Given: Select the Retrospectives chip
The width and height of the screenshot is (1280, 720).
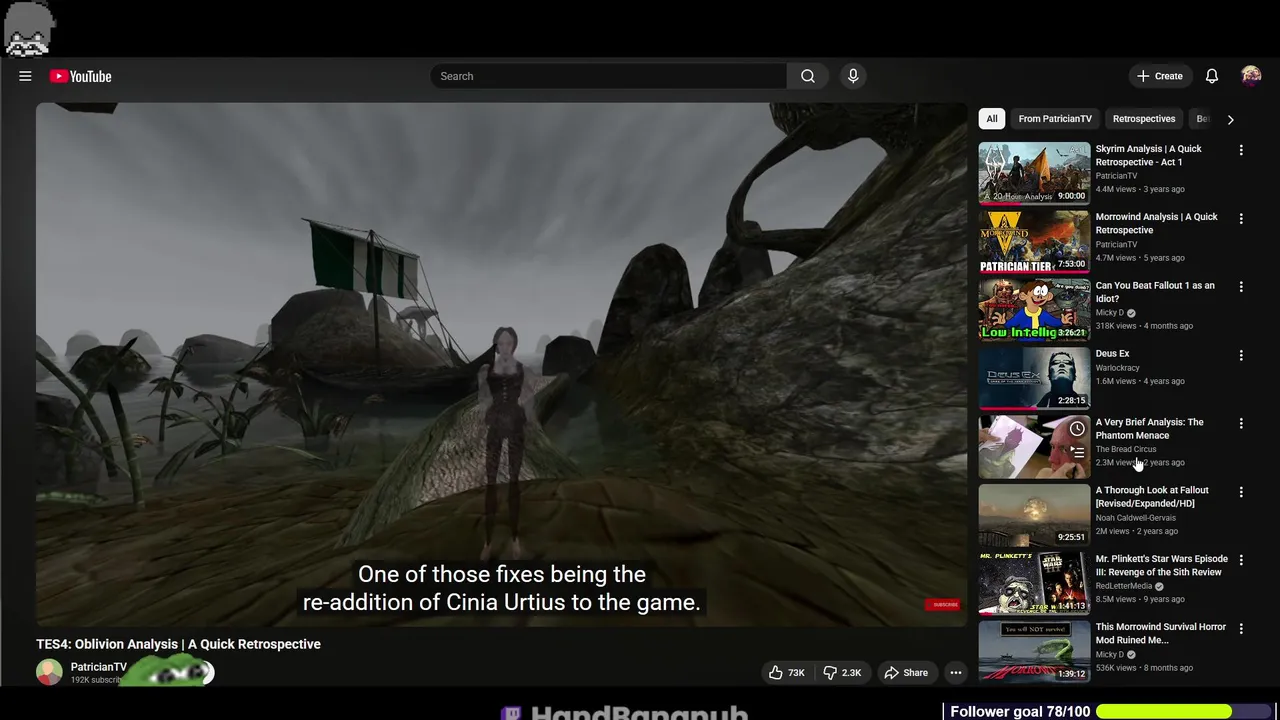Looking at the screenshot, I should 1143,119.
